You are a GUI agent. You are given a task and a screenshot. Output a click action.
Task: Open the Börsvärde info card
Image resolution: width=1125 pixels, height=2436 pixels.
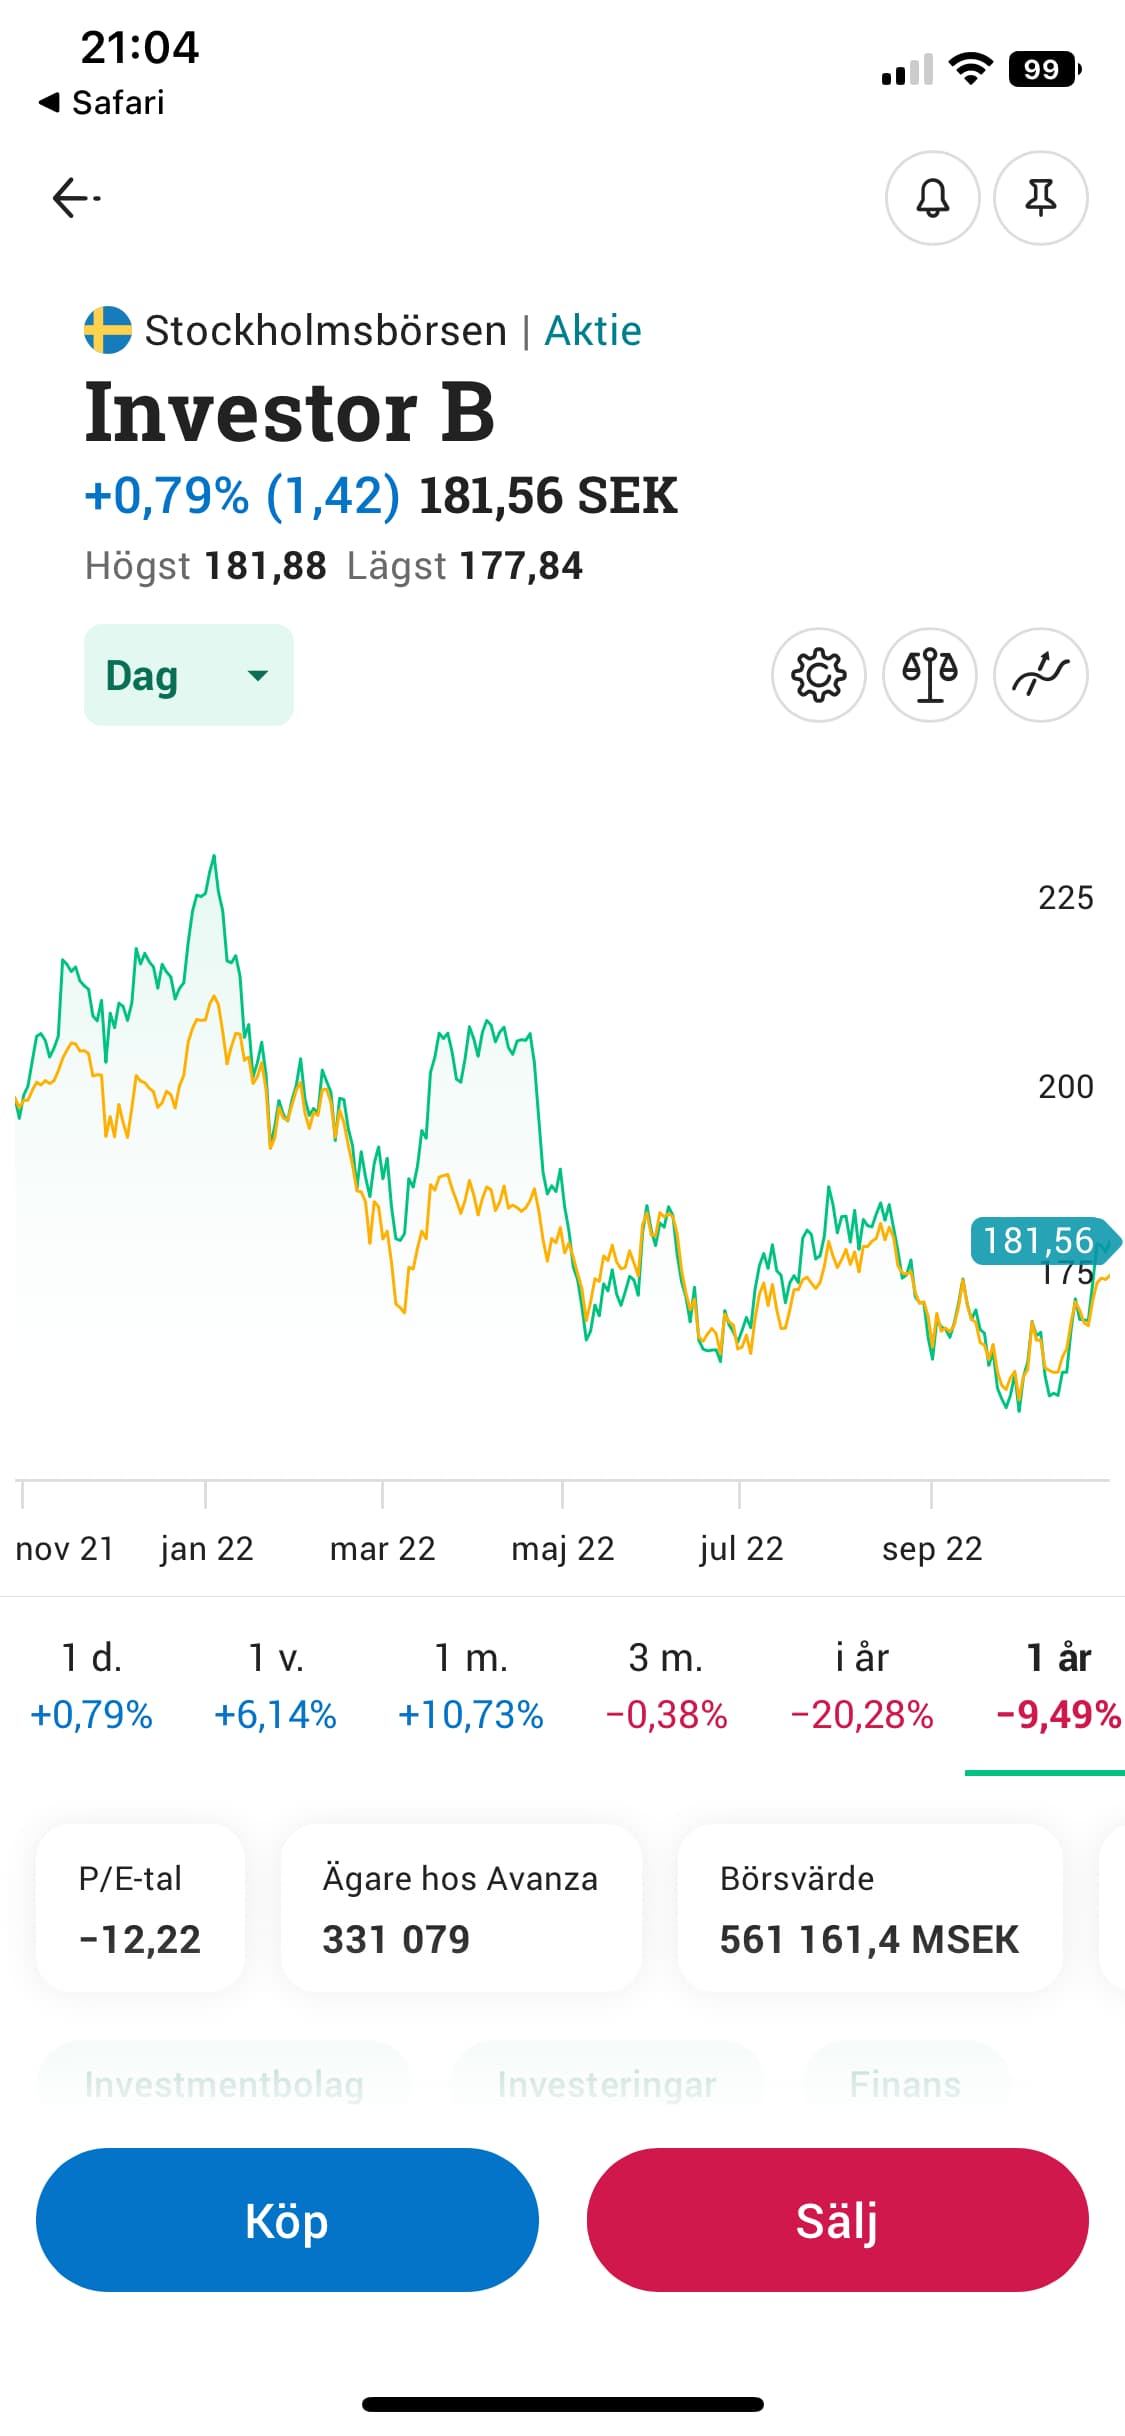869,1908
